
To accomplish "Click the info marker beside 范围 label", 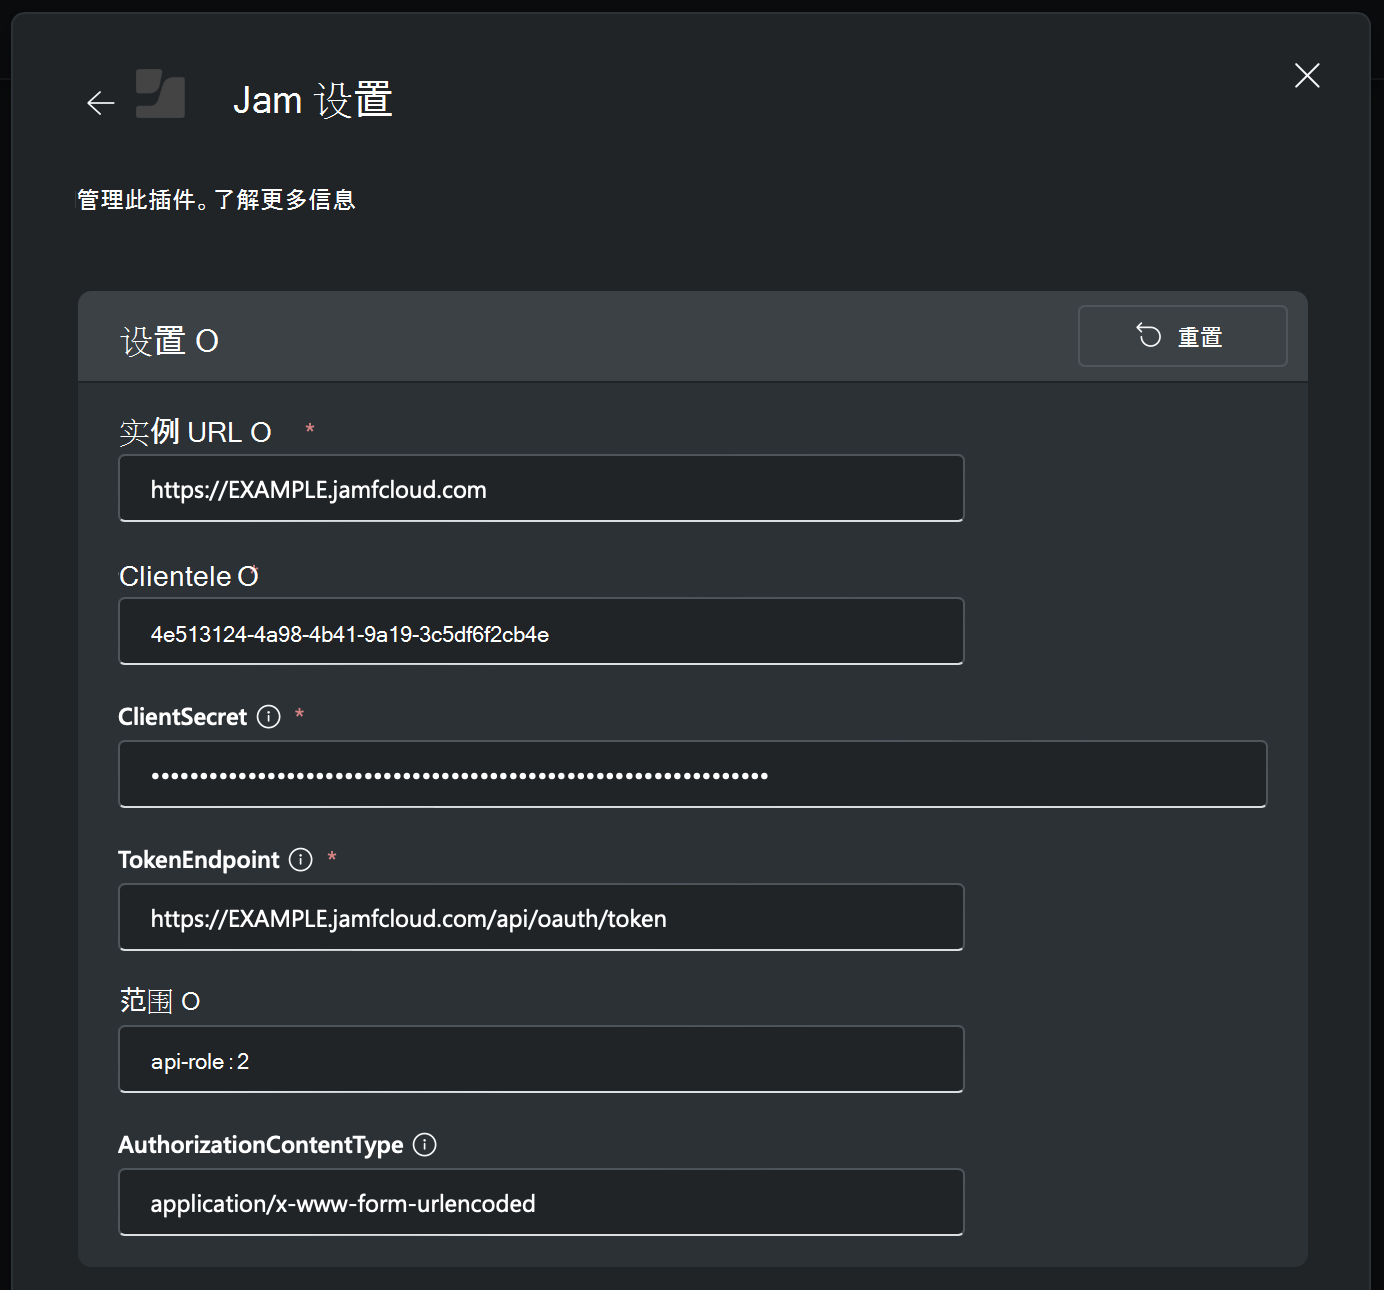I will coord(192,1000).
